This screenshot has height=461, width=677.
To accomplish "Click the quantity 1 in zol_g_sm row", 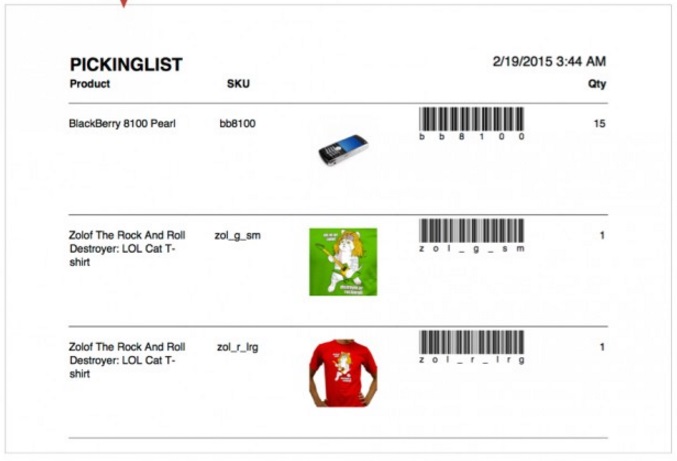I will pyautogui.click(x=602, y=236).
